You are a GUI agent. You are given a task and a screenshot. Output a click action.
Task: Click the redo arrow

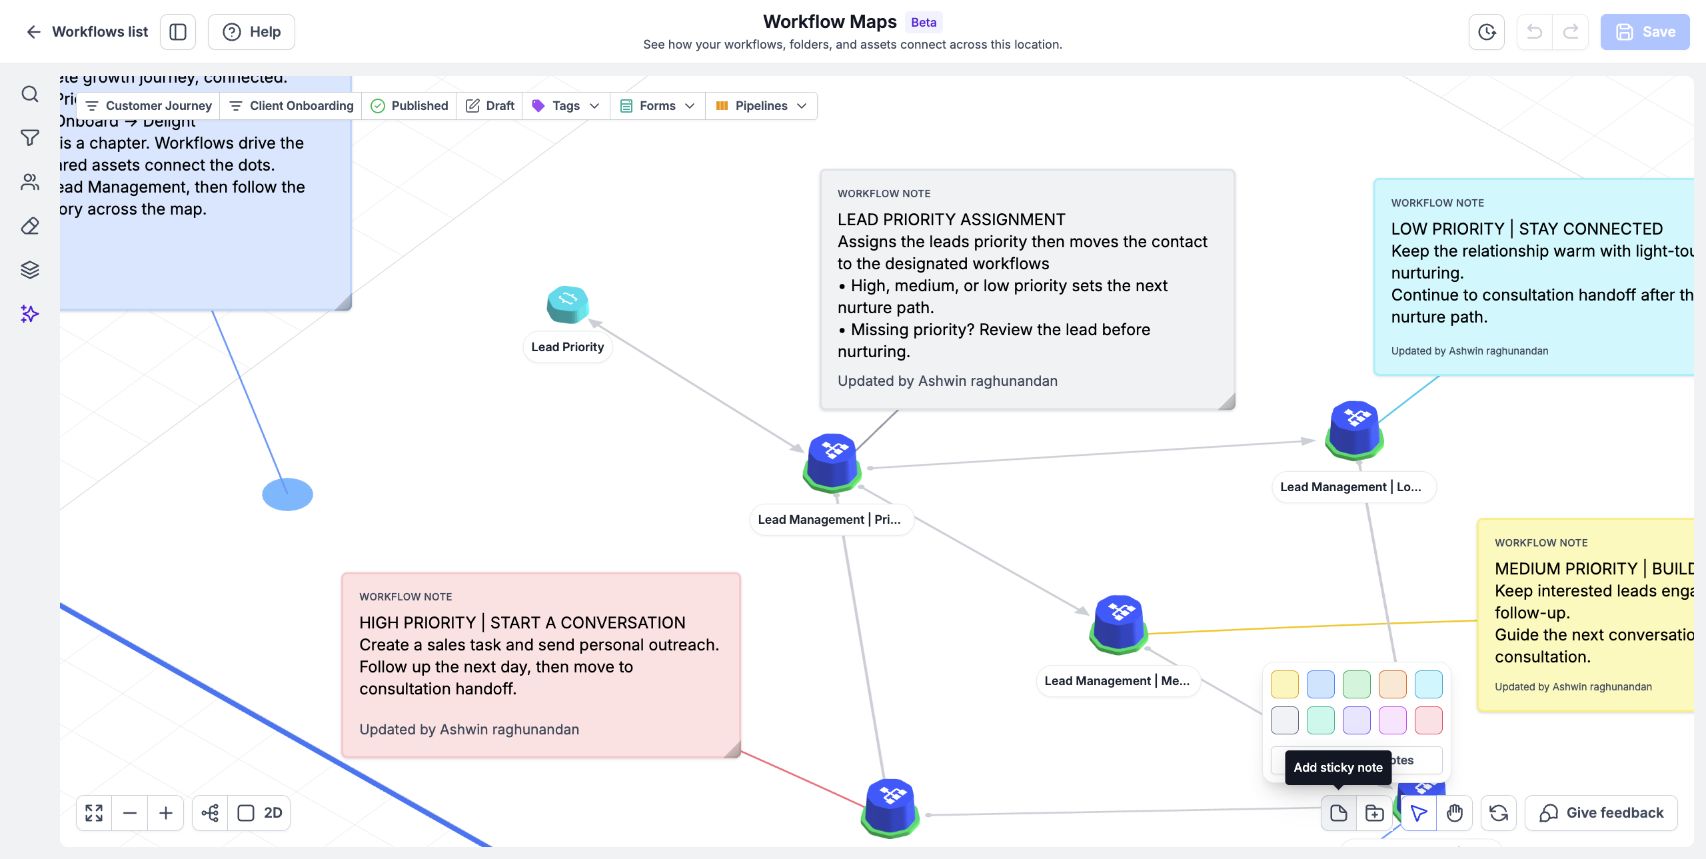[1571, 32]
